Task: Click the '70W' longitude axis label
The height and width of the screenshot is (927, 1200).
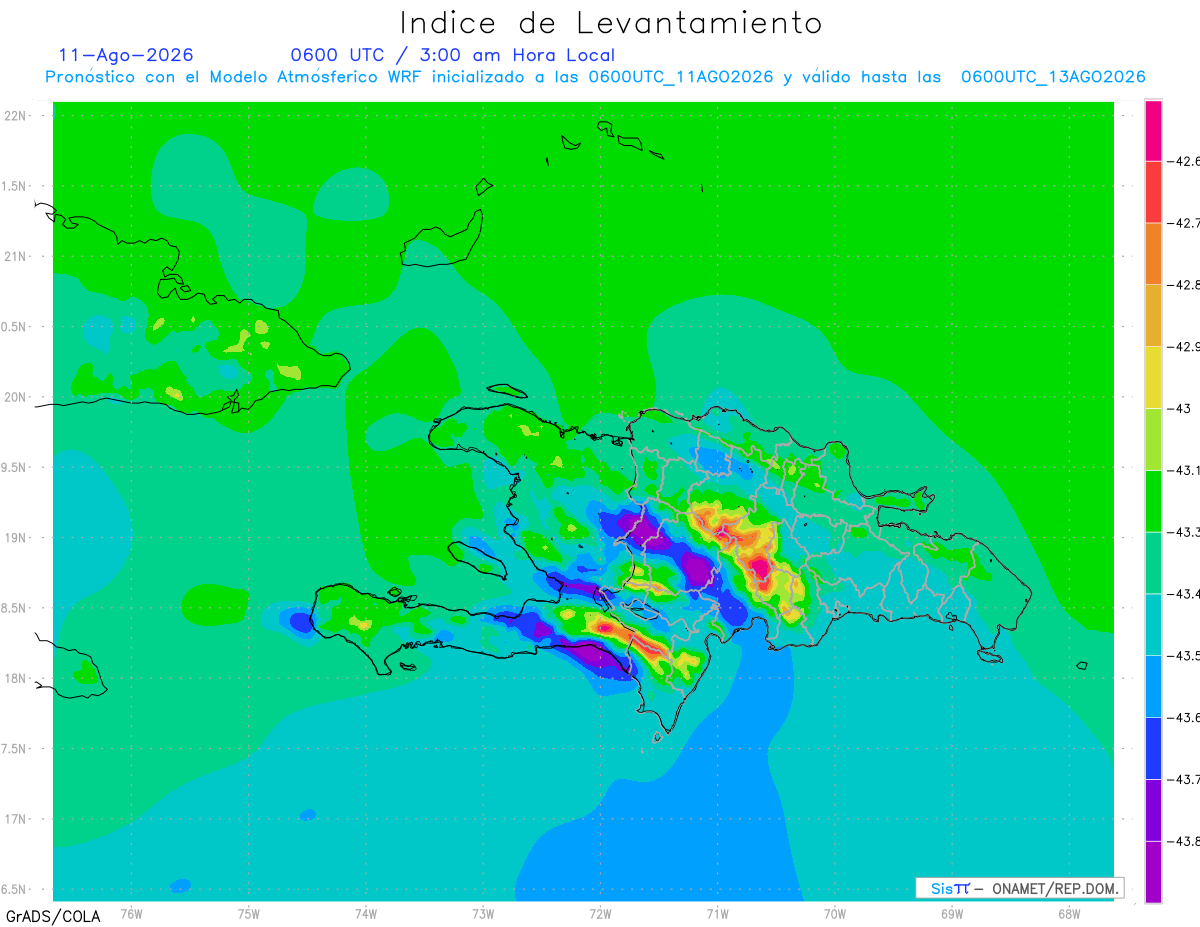Action: click(835, 914)
